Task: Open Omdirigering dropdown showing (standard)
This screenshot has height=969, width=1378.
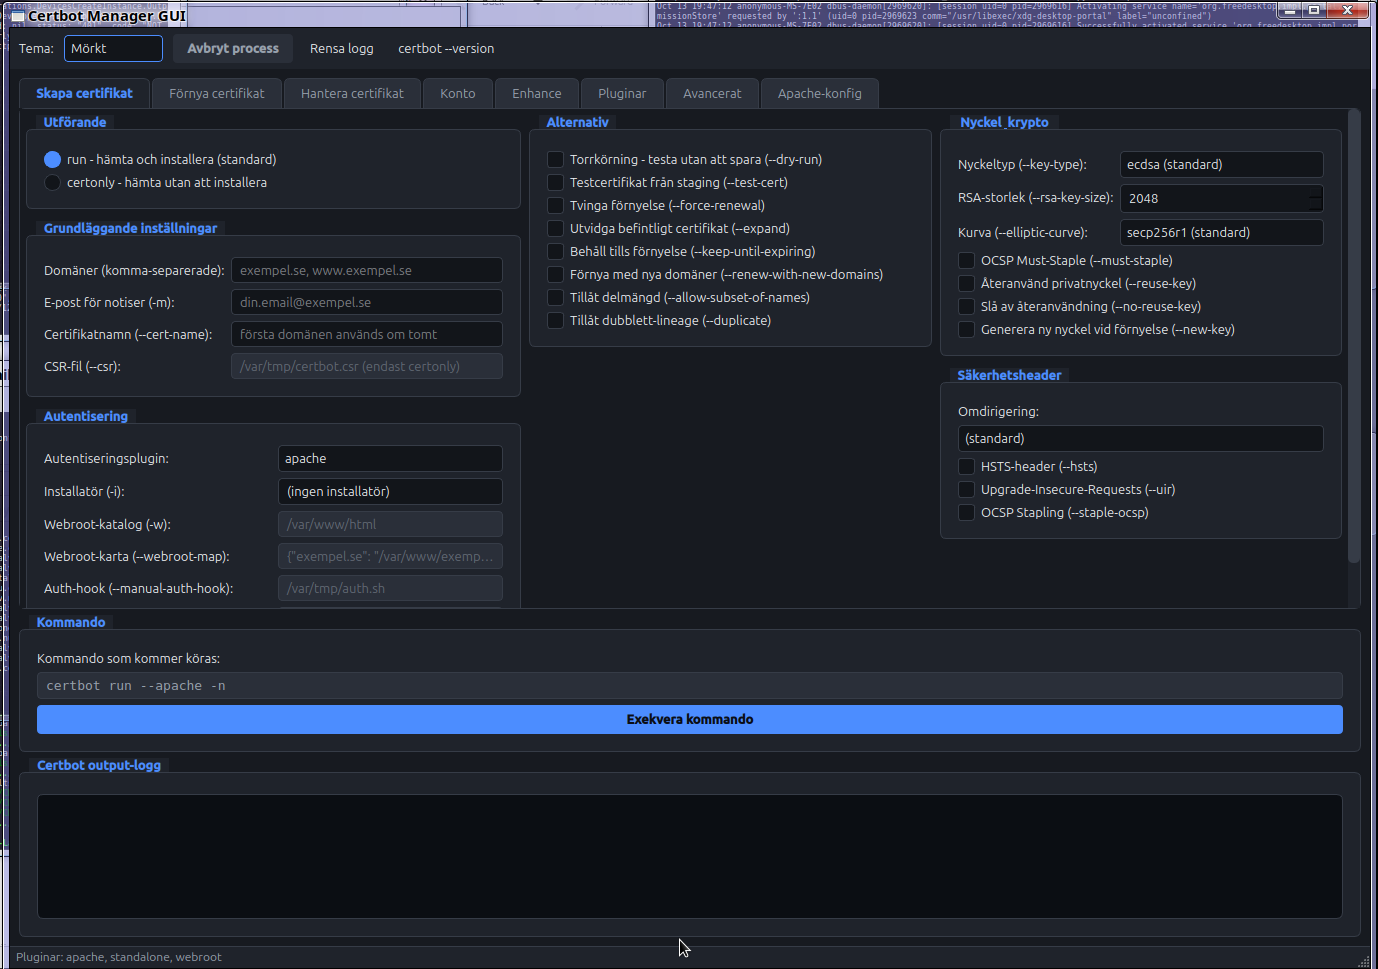Action: click(x=1140, y=439)
